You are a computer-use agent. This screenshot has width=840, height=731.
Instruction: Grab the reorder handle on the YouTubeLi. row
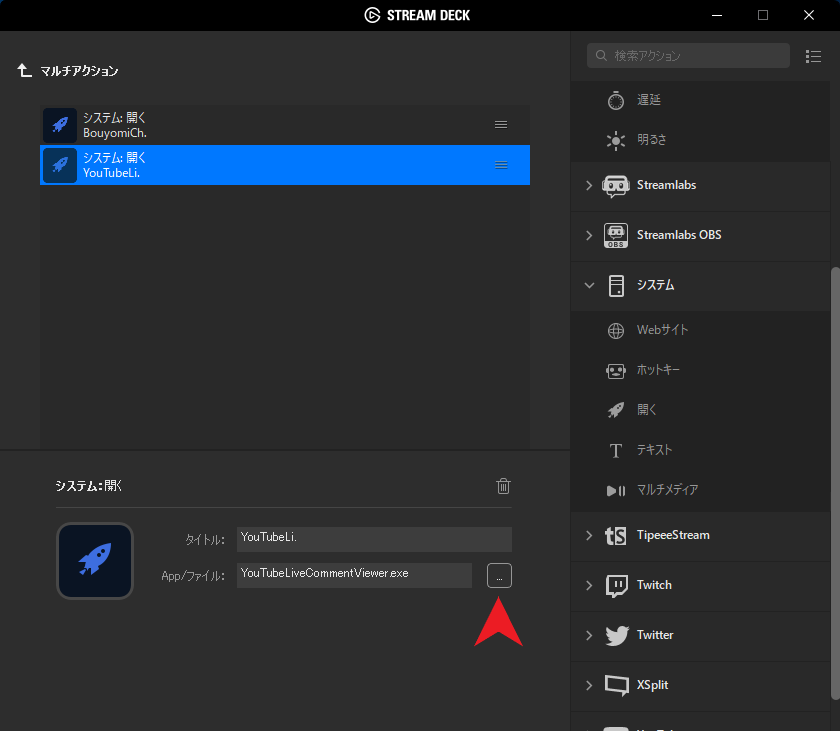(x=501, y=165)
